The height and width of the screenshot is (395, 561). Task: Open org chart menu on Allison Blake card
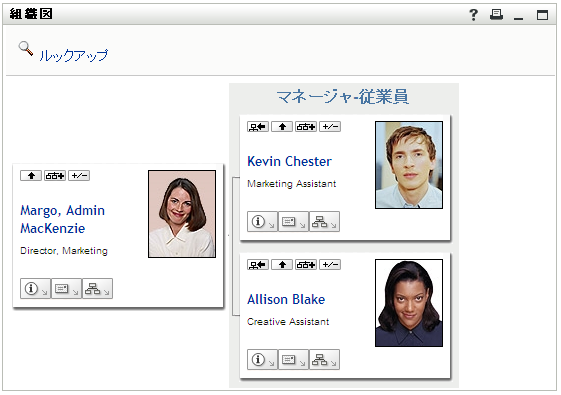pyautogui.click(x=324, y=360)
